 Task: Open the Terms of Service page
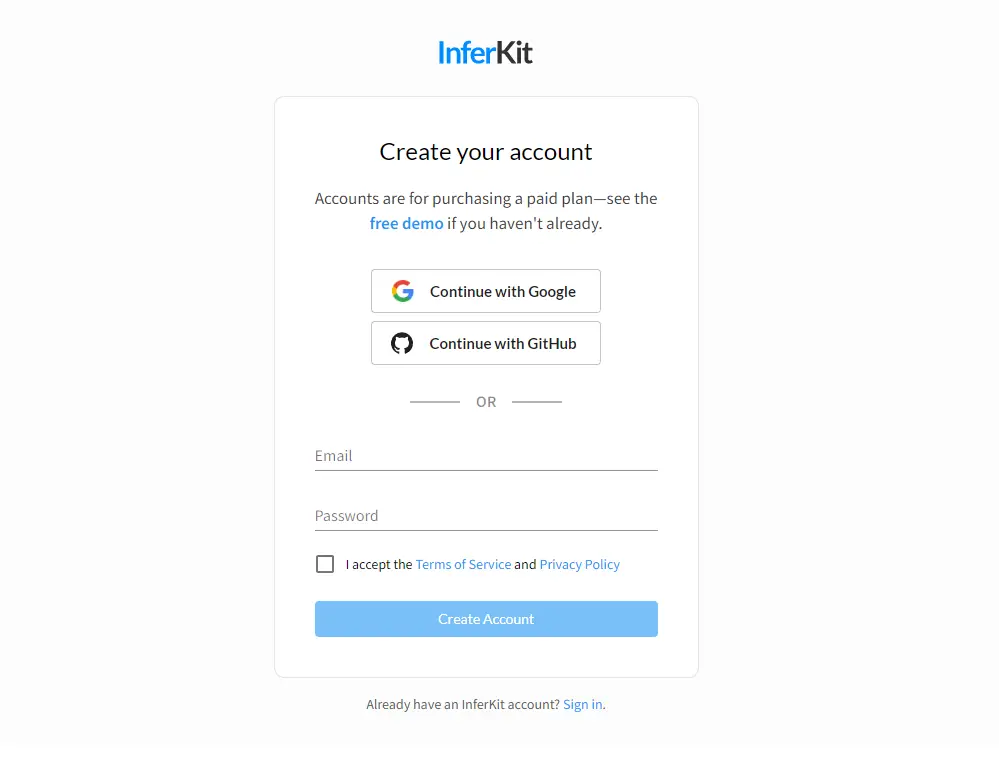[x=463, y=564]
